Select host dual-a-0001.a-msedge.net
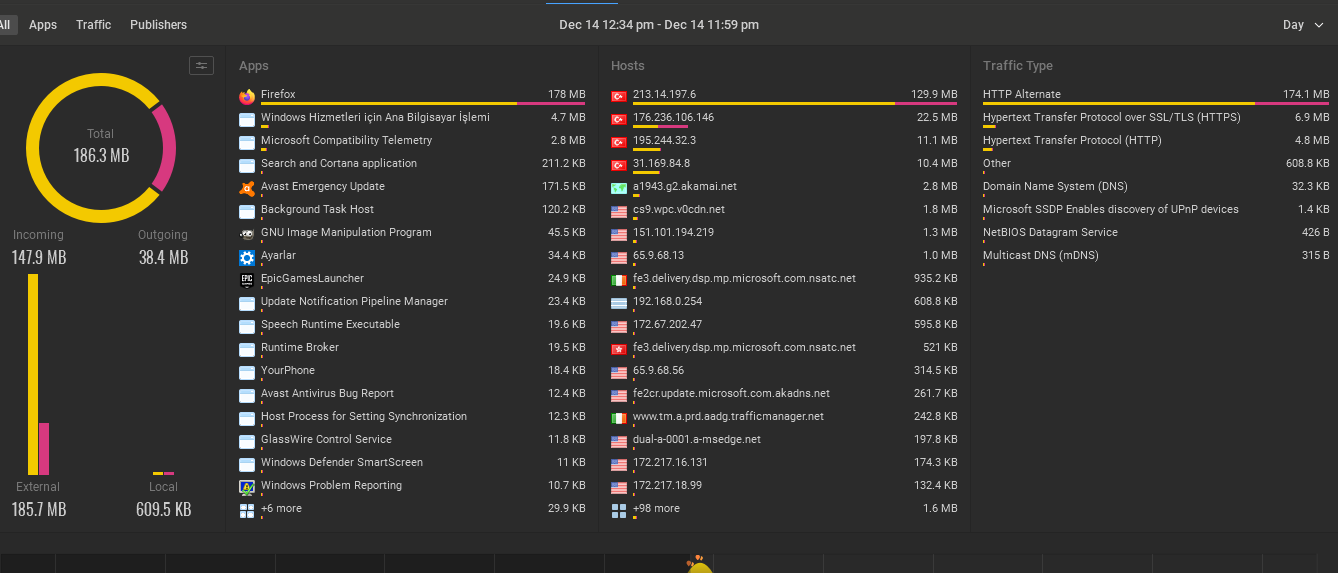This screenshot has height=573, width=1338. pyautogui.click(x=784, y=440)
